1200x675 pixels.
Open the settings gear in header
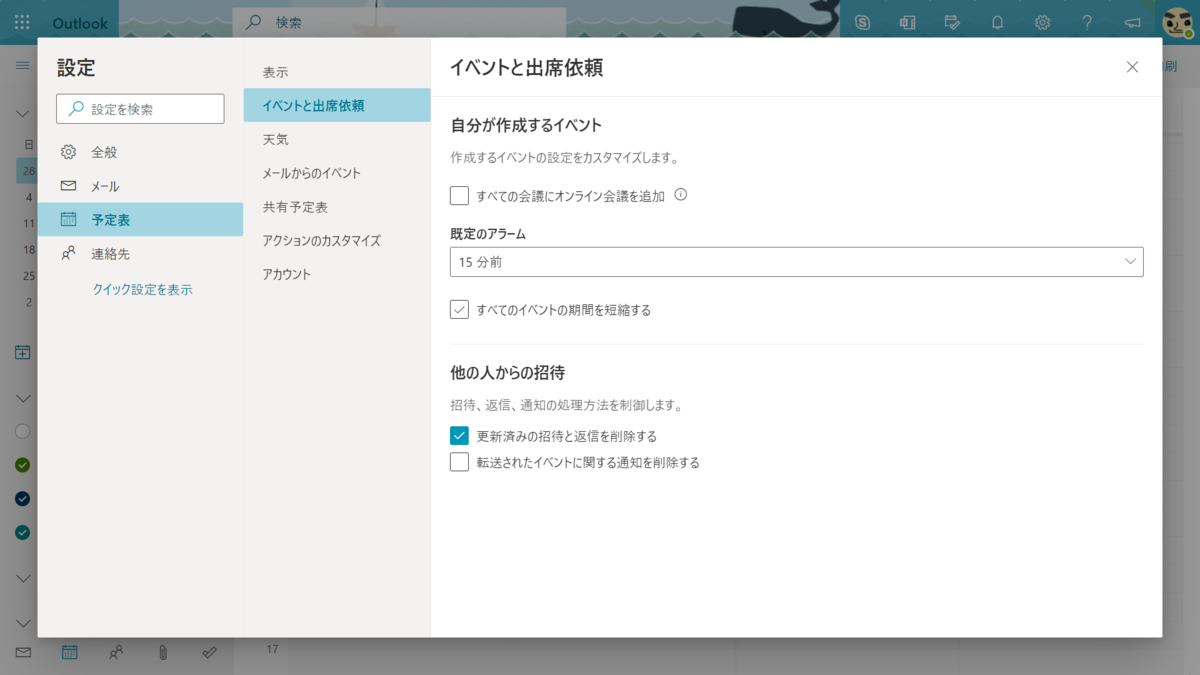[x=1042, y=22]
